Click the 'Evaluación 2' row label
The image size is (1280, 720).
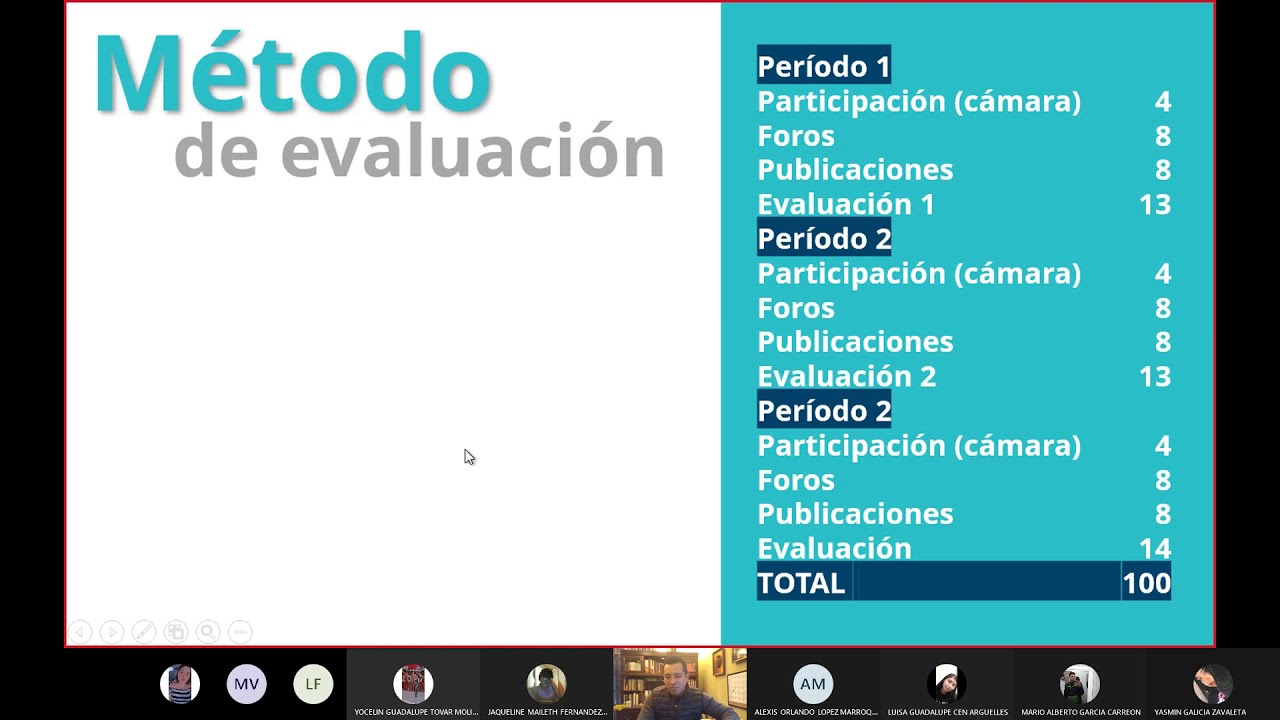pyautogui.click(x=847, y=376)
